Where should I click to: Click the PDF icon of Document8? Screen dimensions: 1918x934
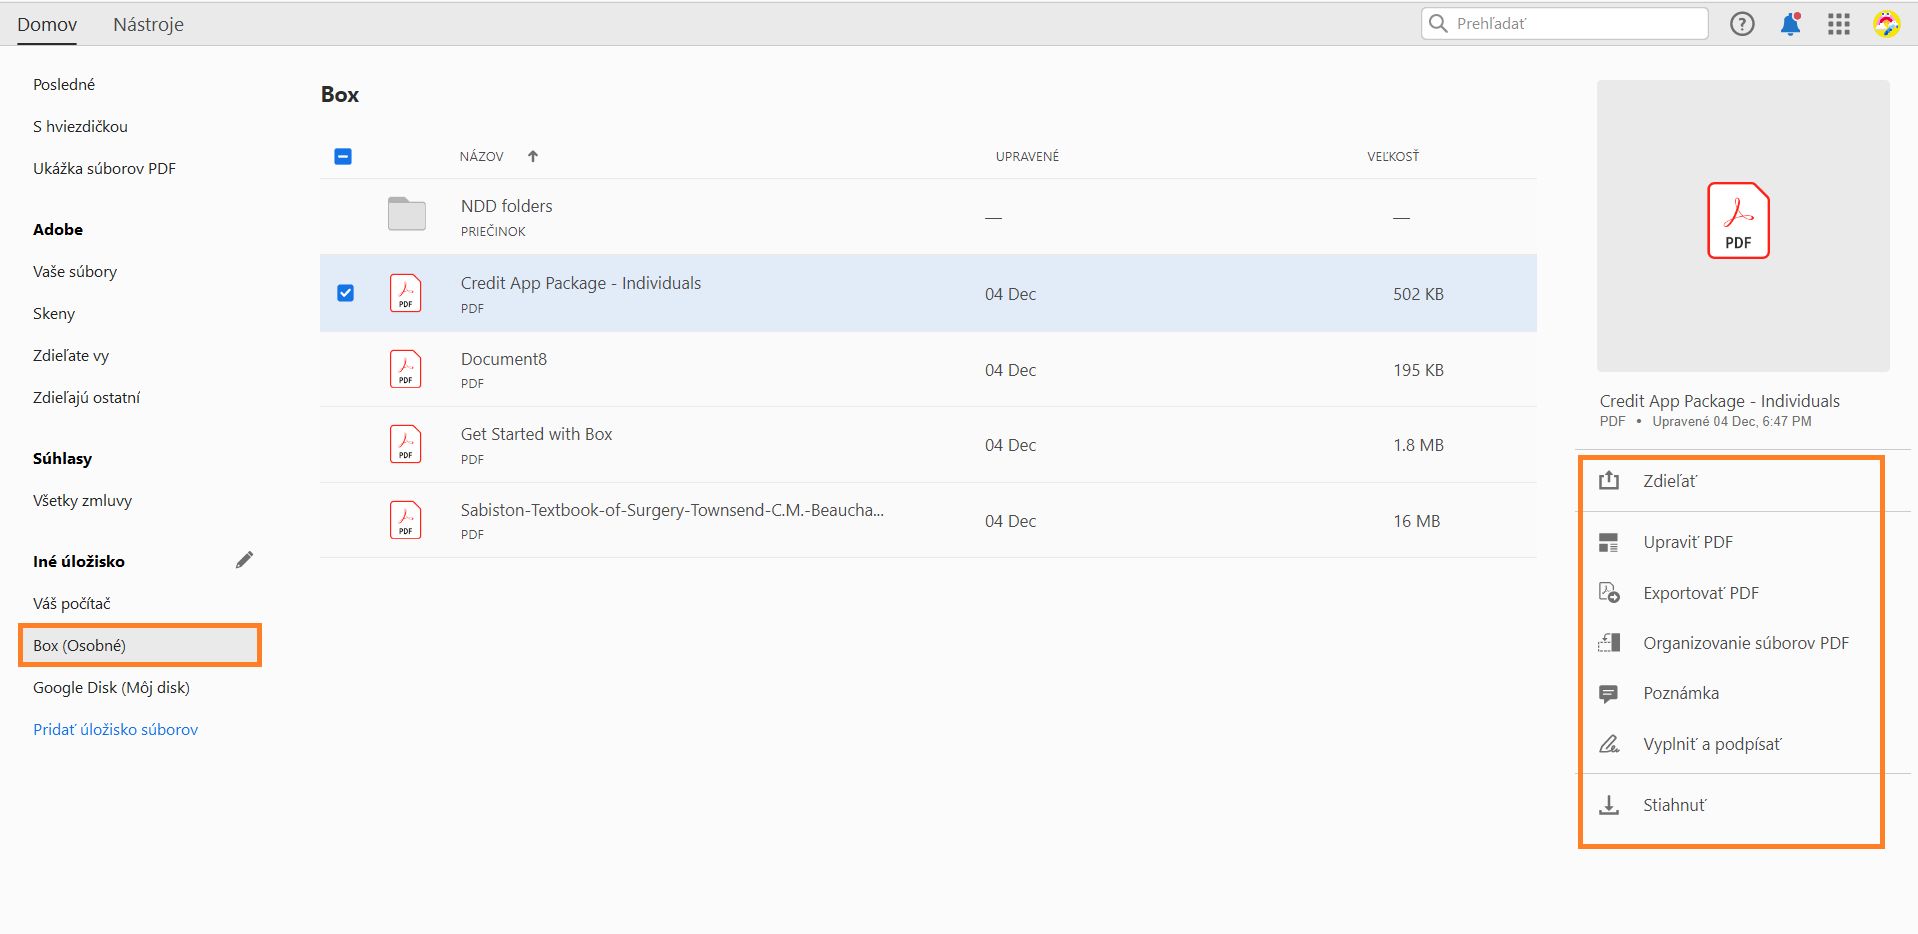click(x=405, y=369)
